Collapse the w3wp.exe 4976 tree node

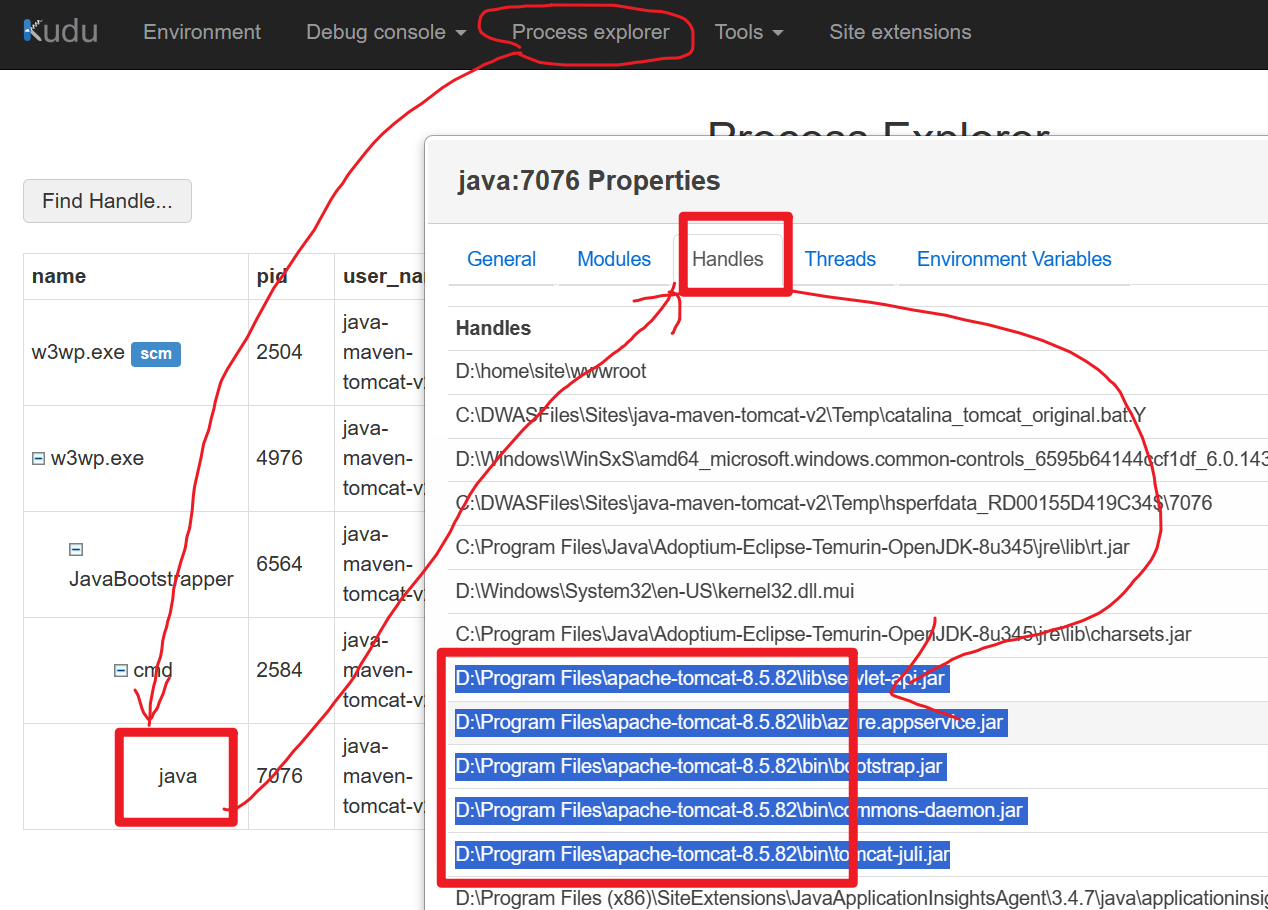(39, 459)
